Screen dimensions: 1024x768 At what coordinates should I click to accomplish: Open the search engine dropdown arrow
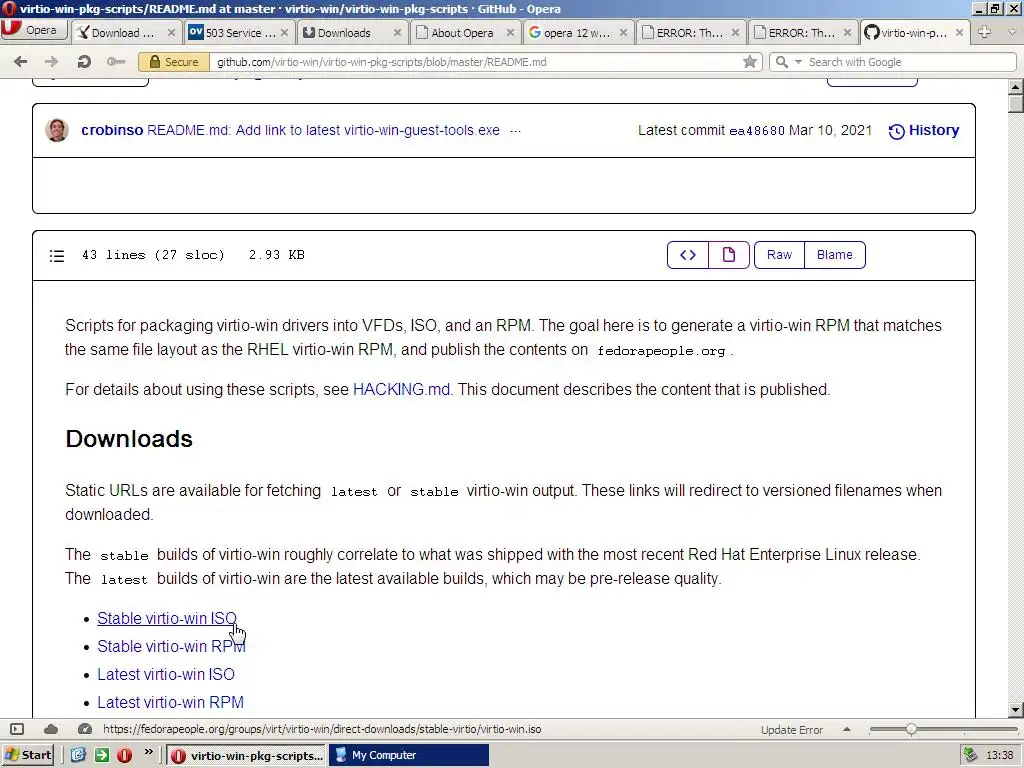click(x=798, y=62)
